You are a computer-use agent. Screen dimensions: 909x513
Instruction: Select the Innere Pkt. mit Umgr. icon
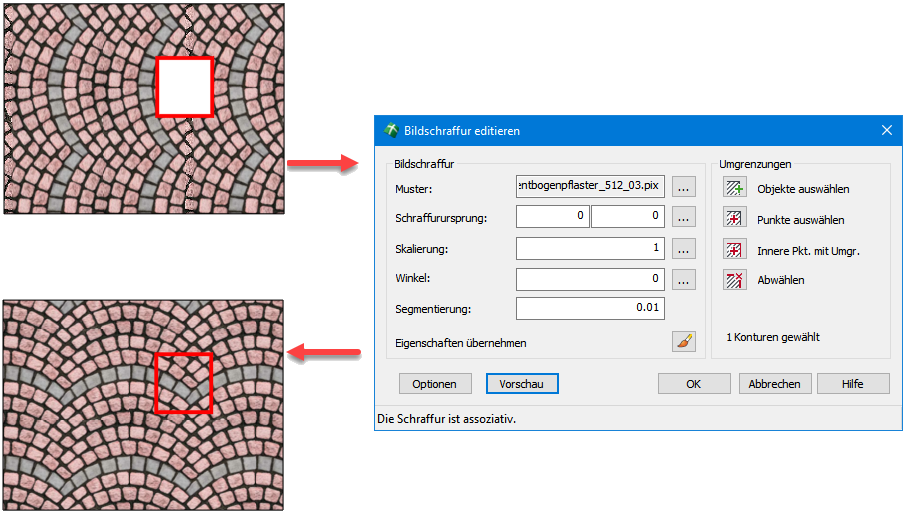(735, 250)
